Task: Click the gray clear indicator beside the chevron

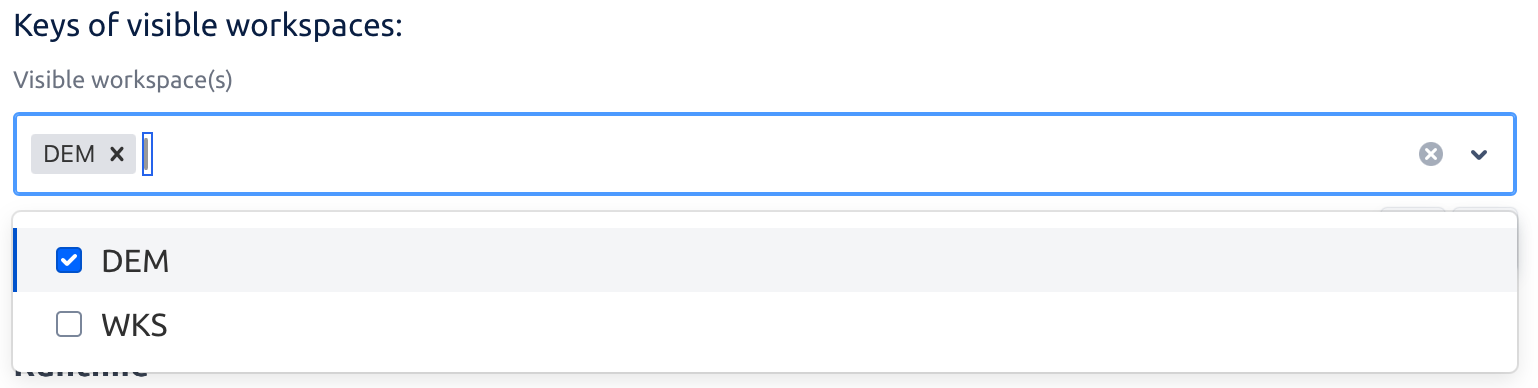Action: (x=1431, y=154)
